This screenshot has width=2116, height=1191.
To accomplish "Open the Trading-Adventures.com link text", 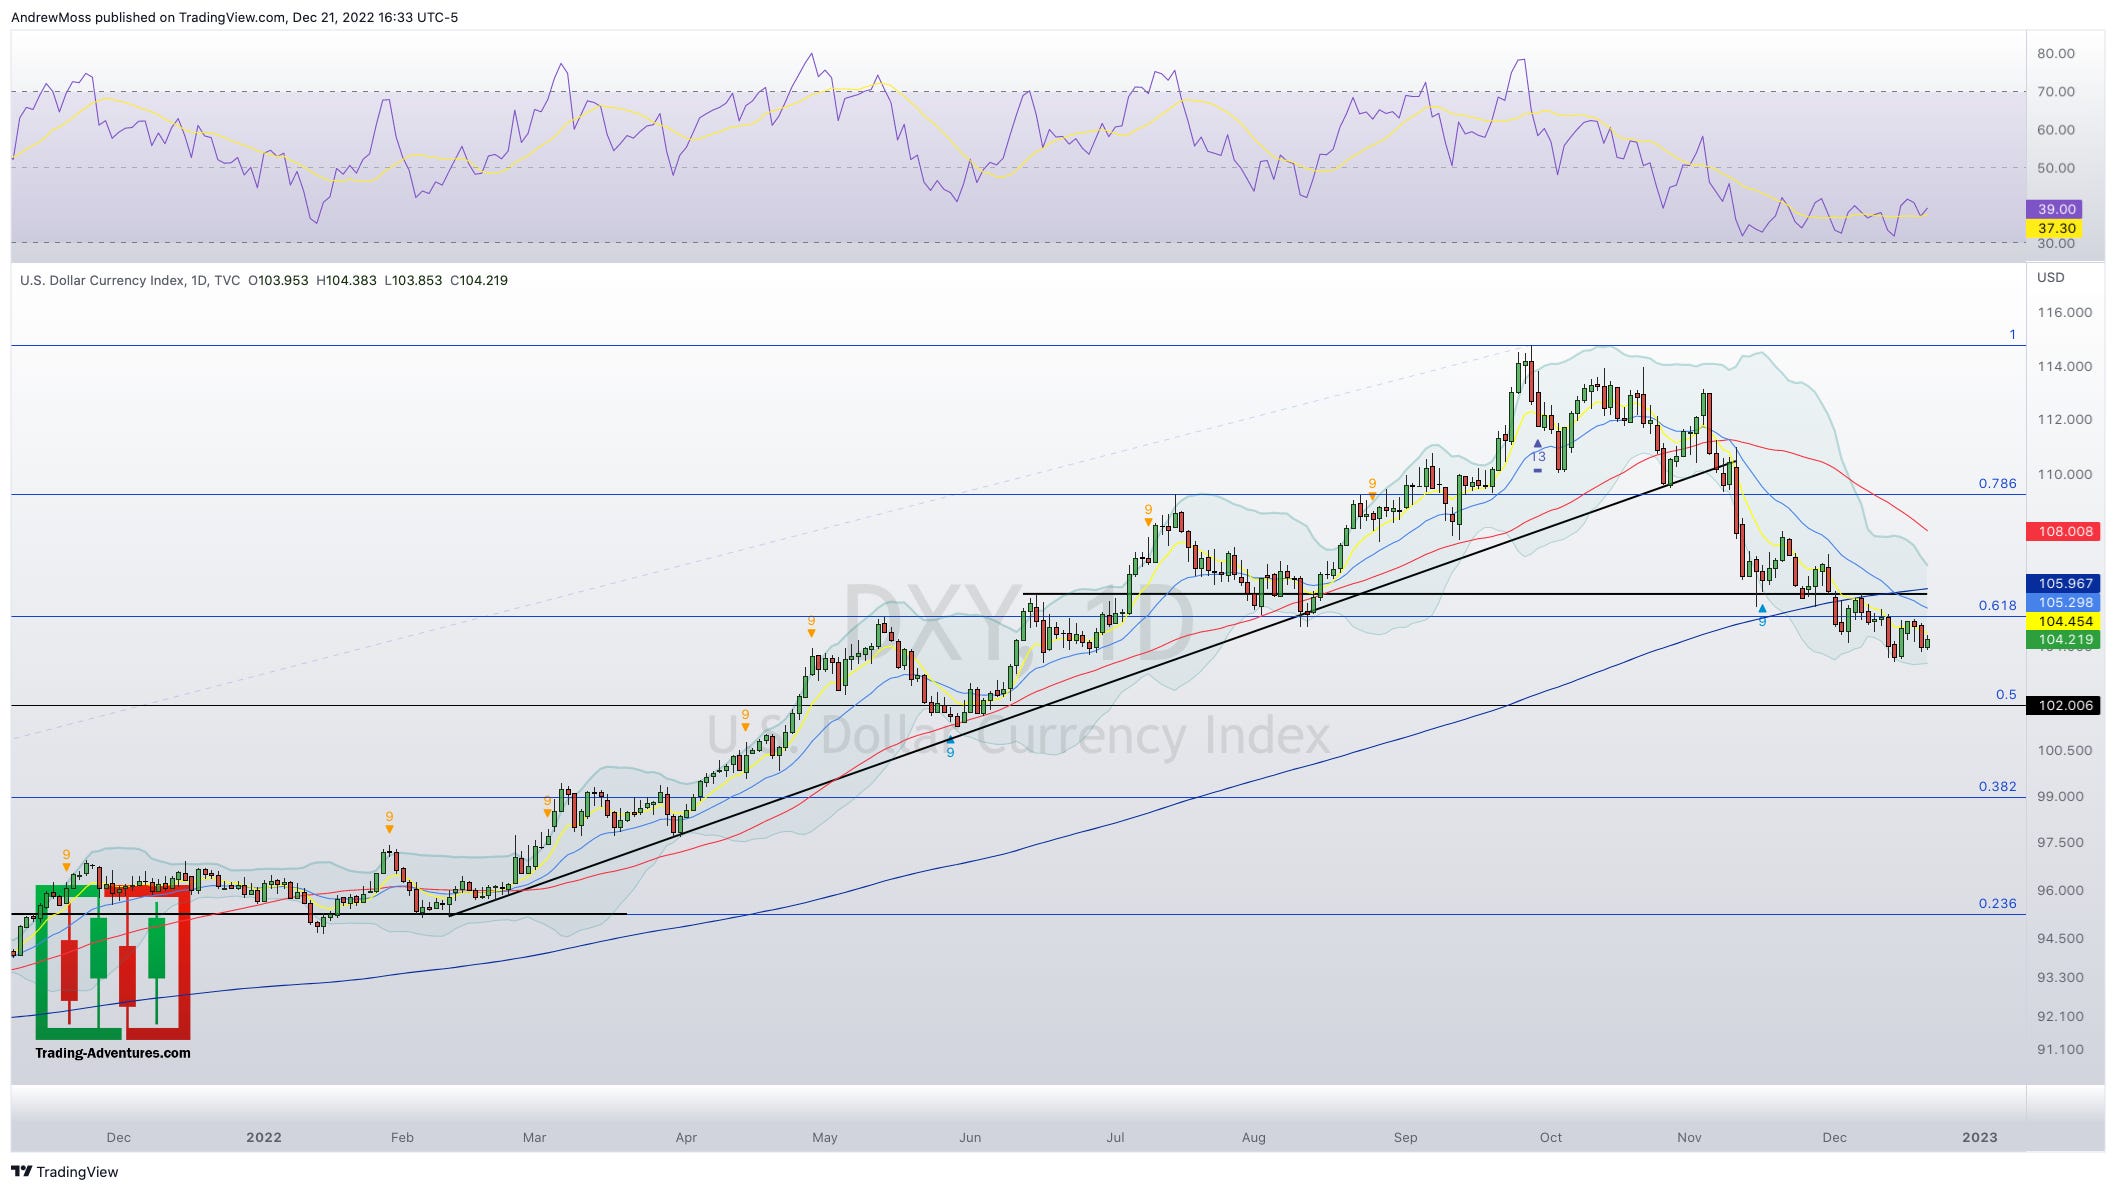I will 112,1052.
